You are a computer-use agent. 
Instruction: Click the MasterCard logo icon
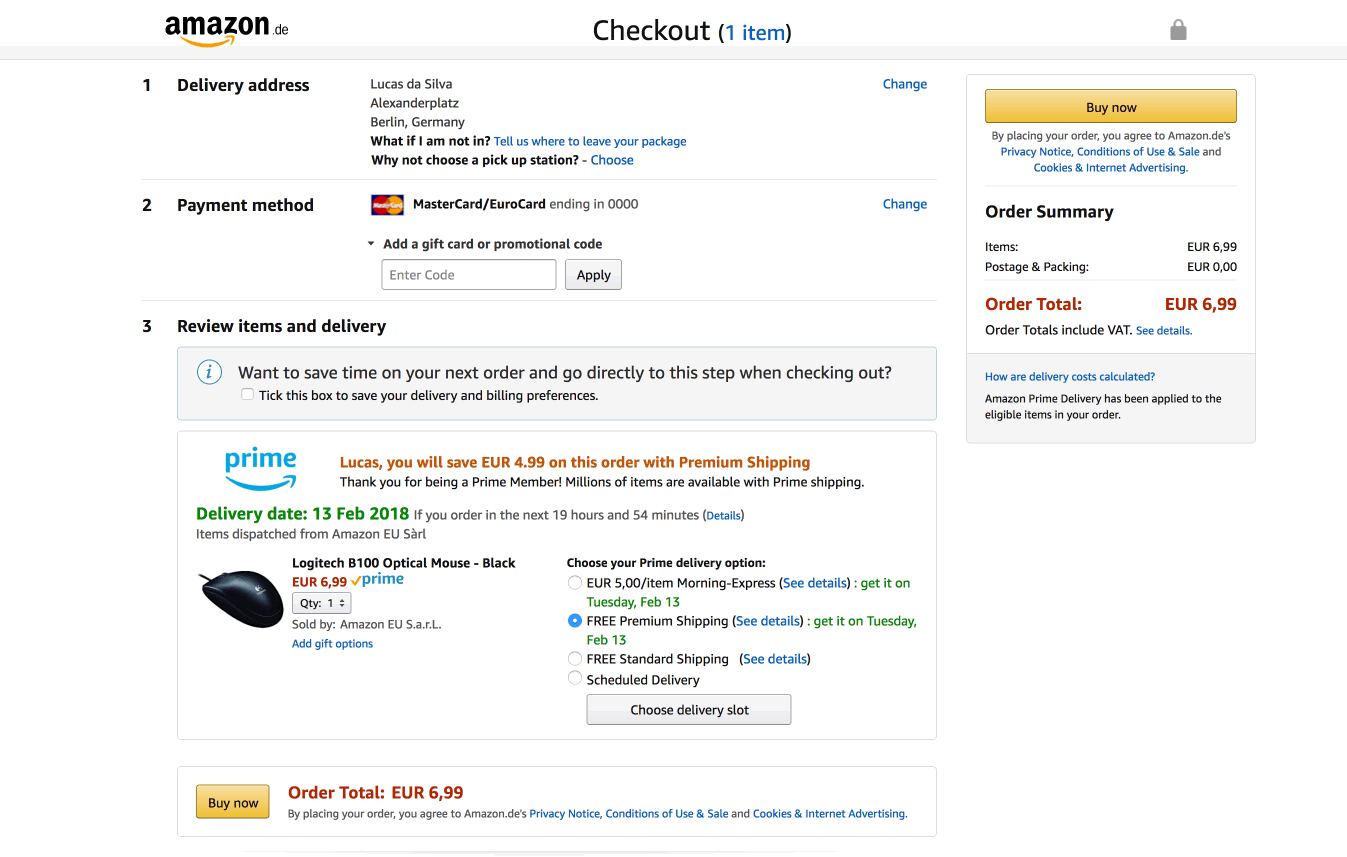[x=388, y=205]
